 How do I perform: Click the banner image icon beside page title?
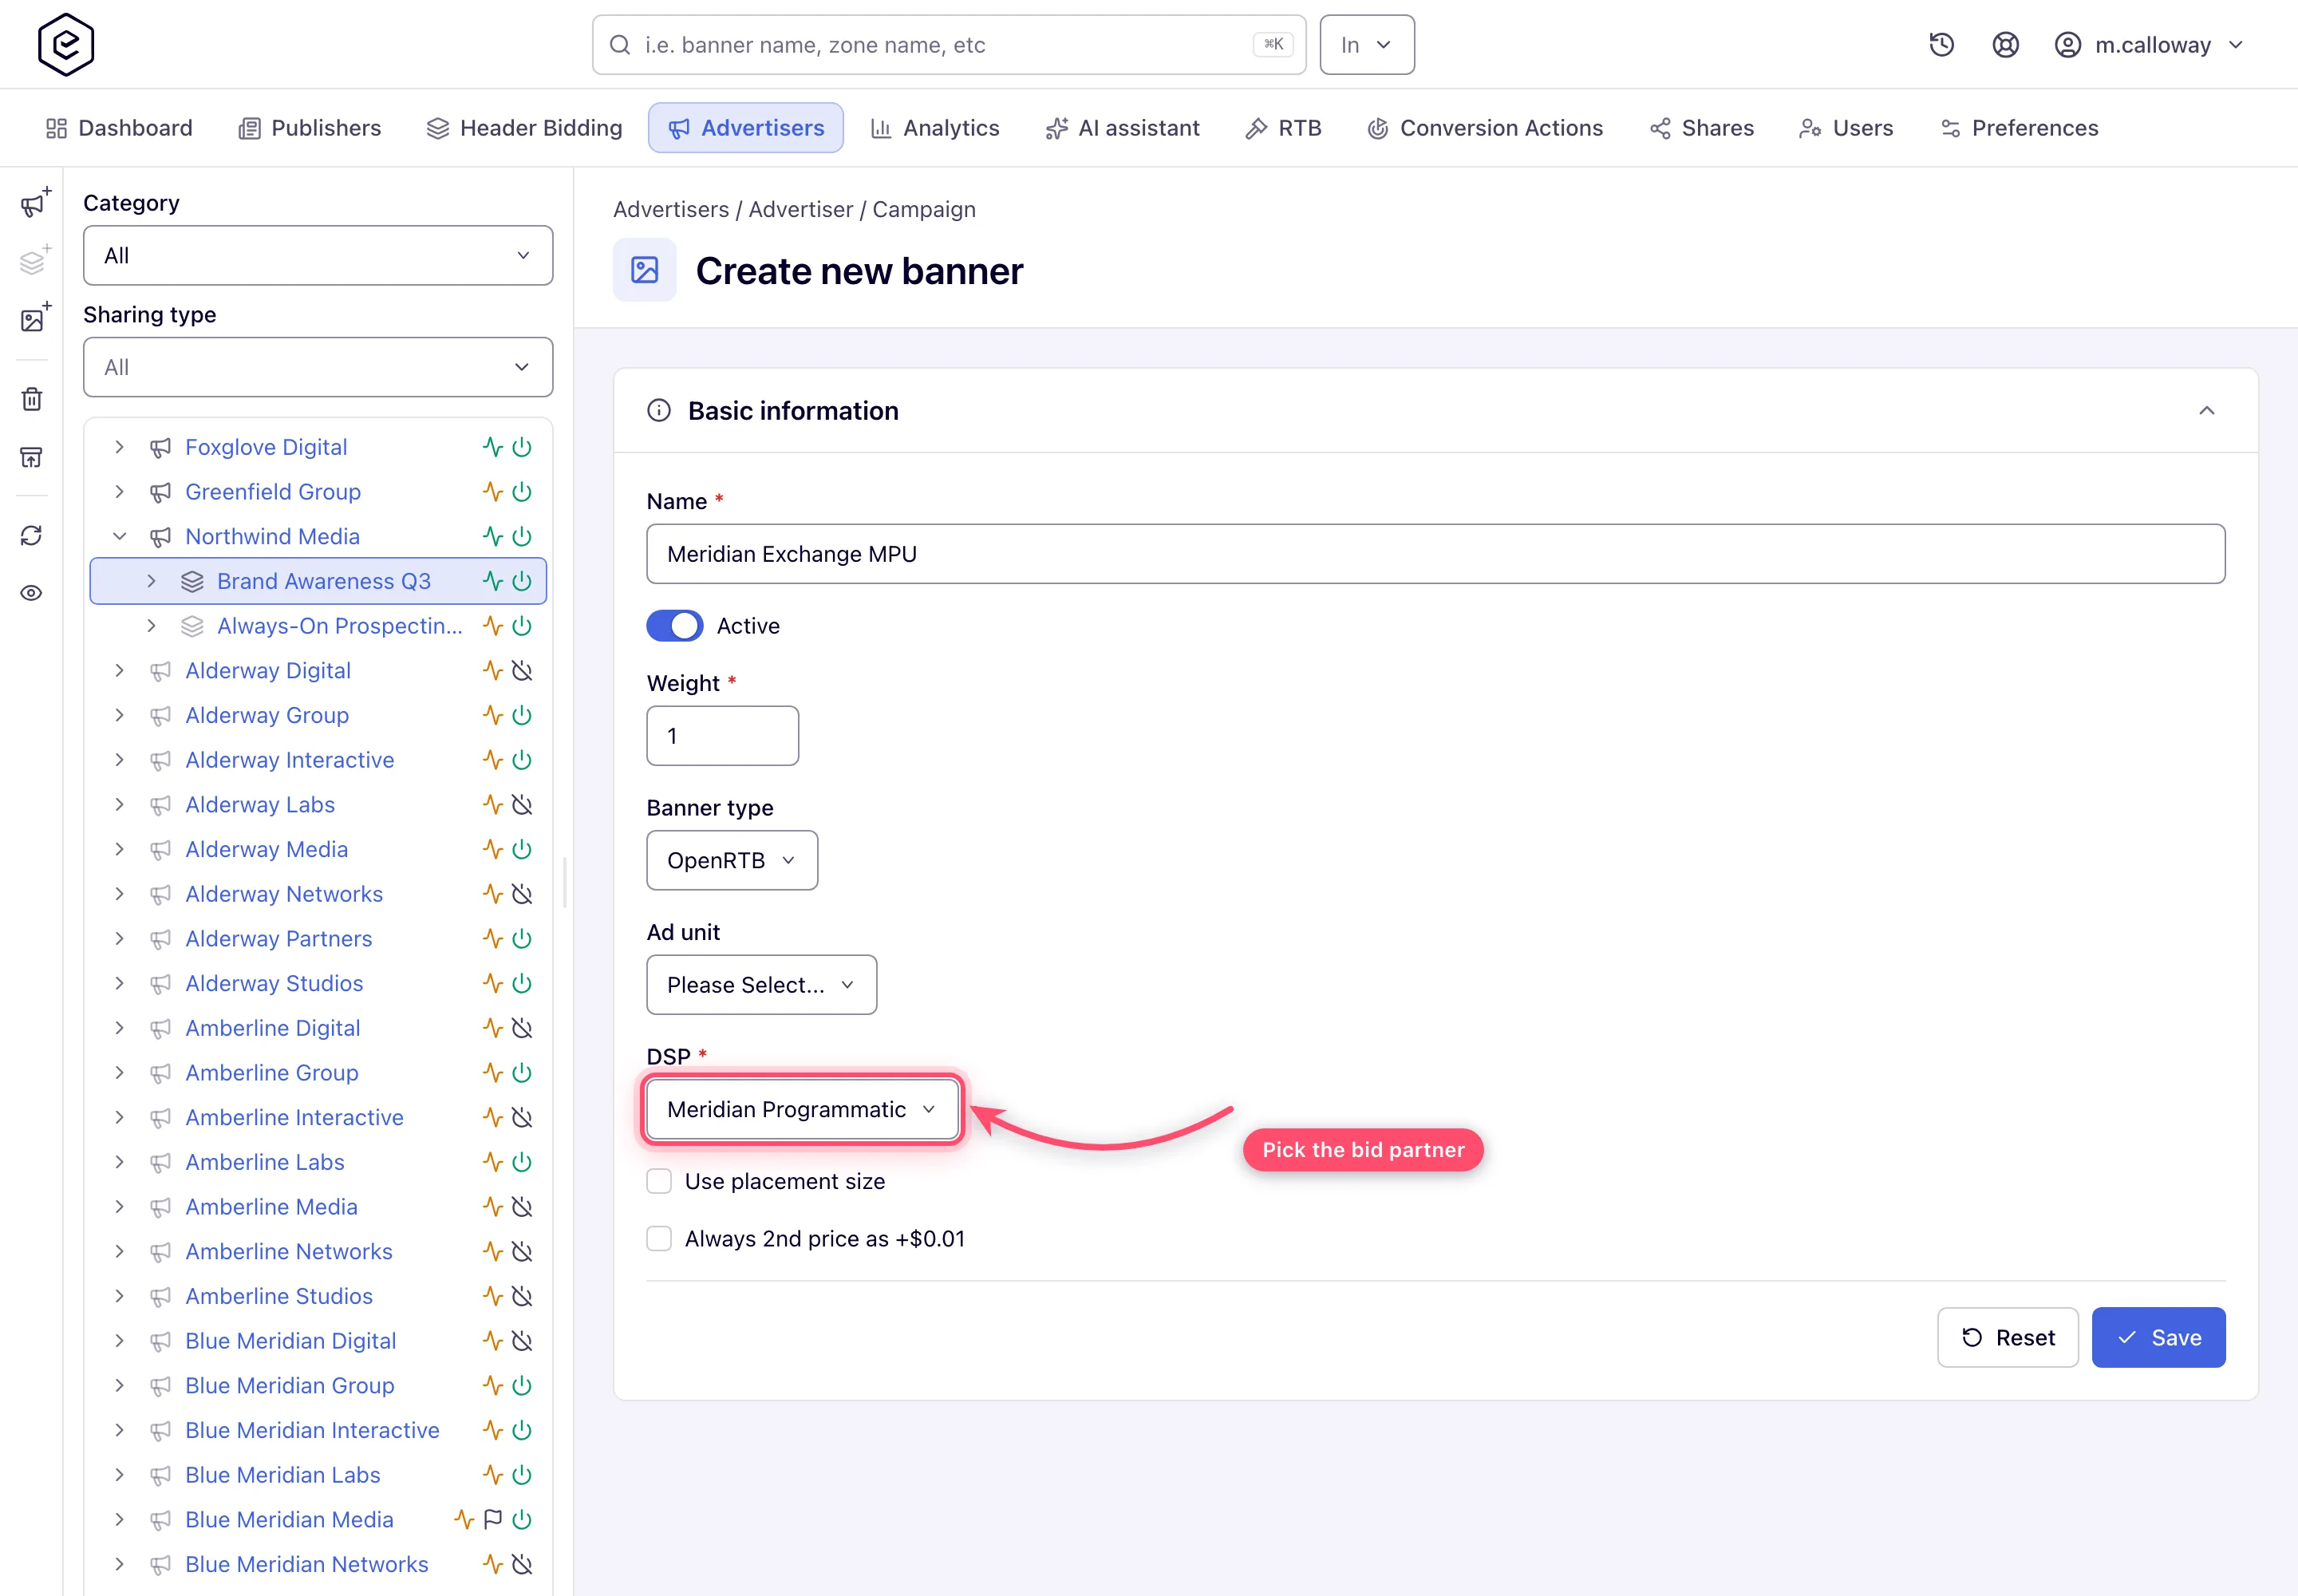point(645,270)
